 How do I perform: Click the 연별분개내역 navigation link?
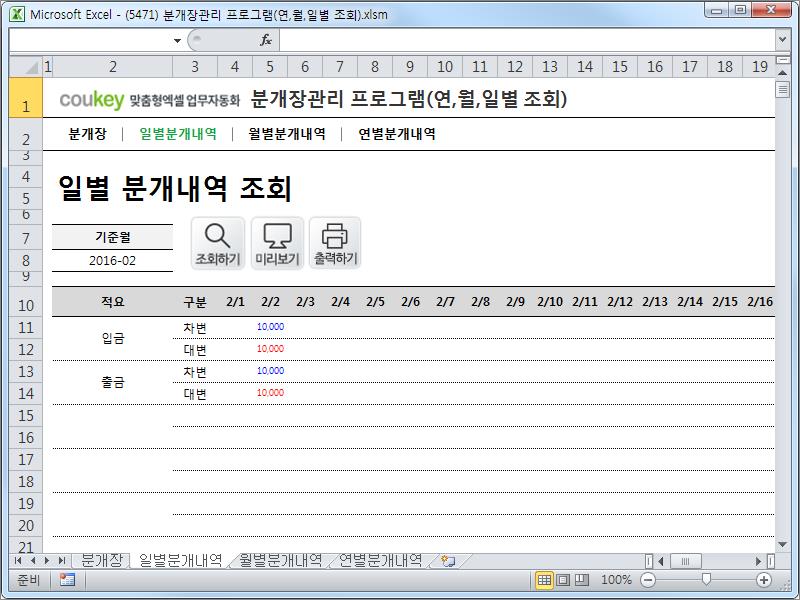(x=397, y=134)
